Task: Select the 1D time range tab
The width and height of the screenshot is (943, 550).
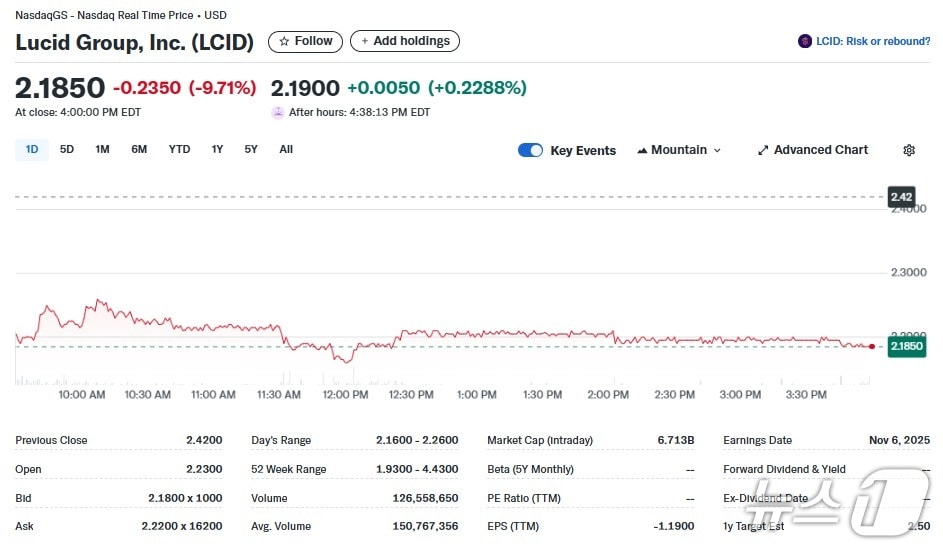Action: tap(32, 149)
